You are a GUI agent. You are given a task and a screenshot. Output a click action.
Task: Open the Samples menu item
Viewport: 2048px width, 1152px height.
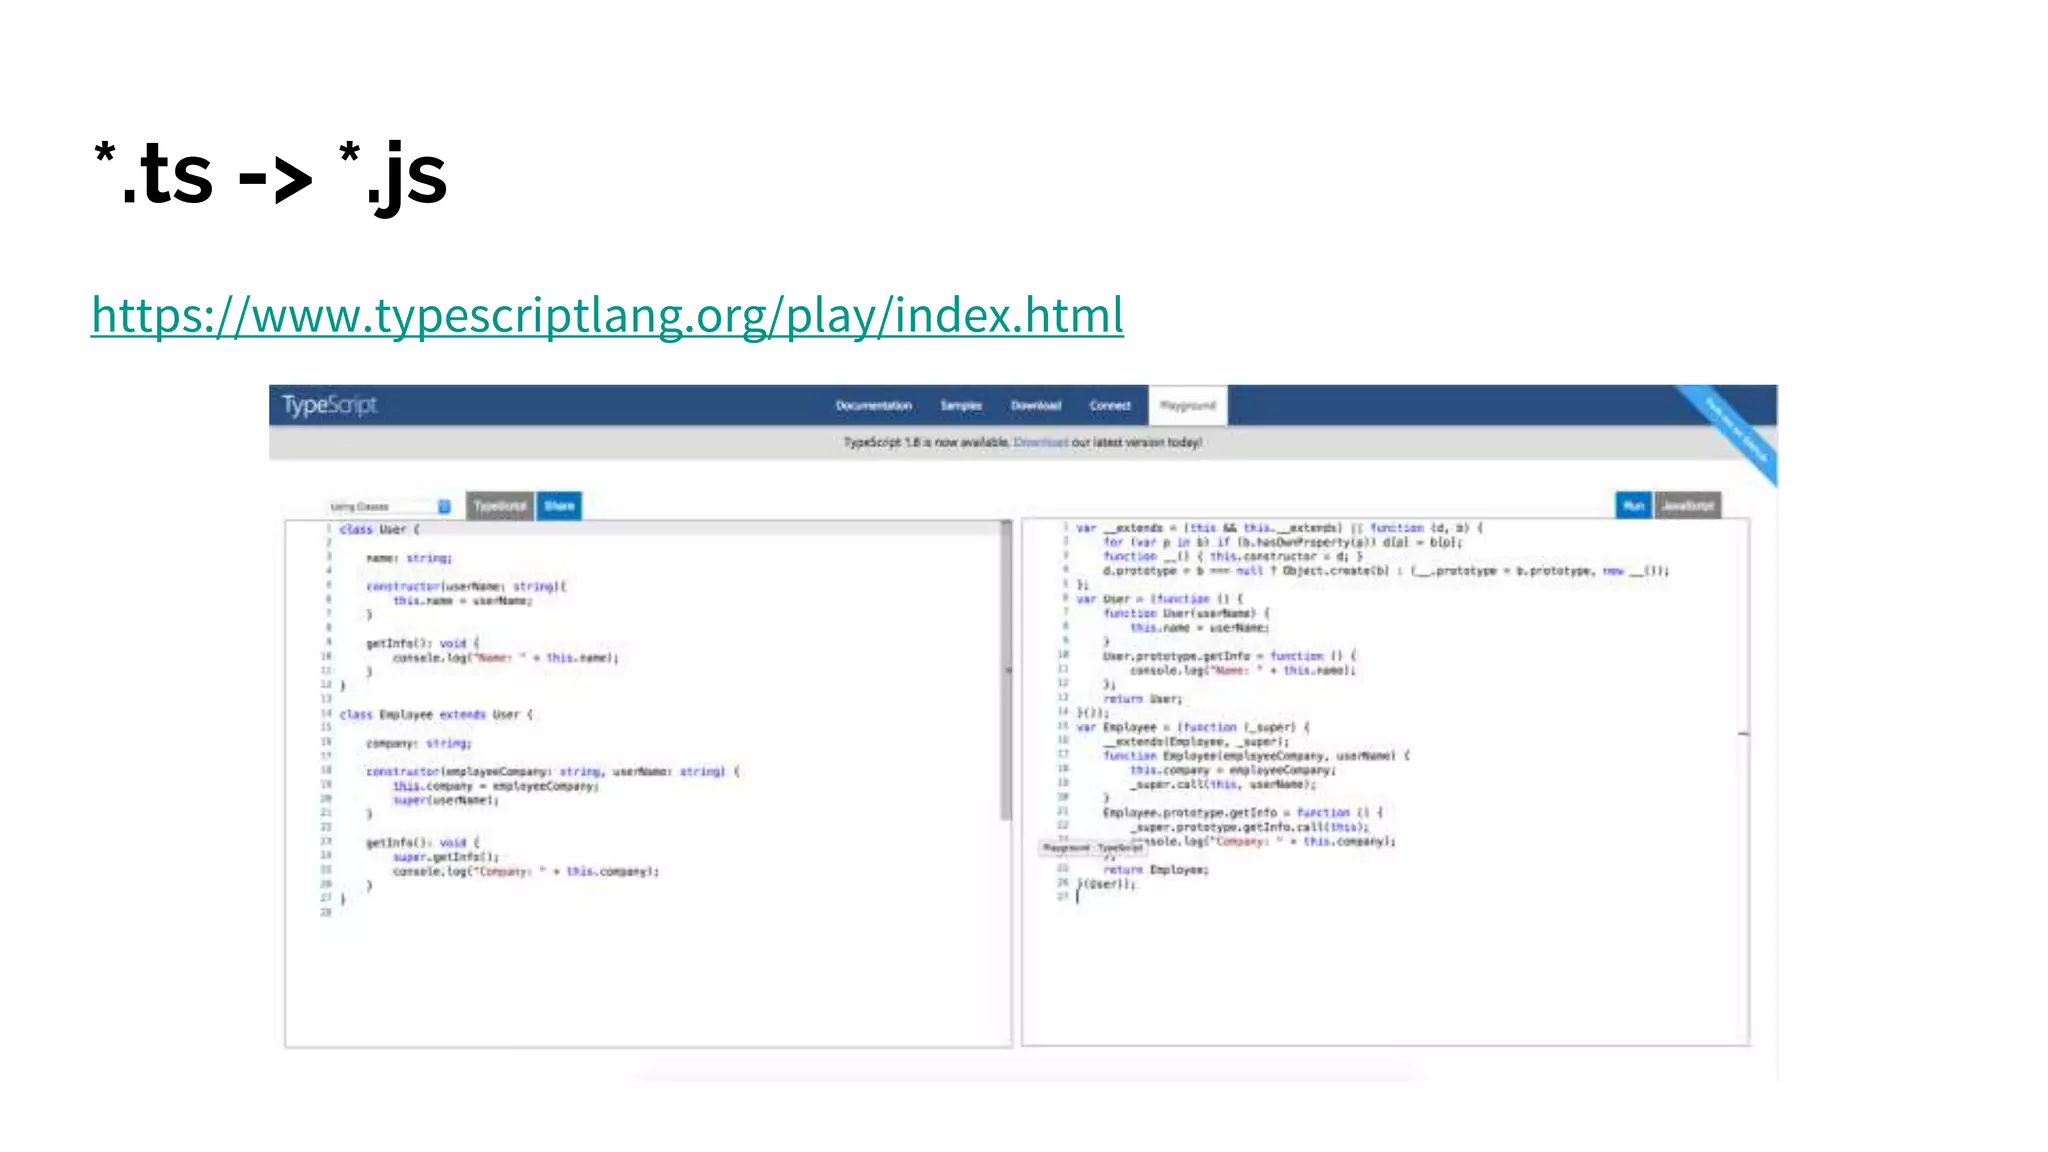coord(961,406)
